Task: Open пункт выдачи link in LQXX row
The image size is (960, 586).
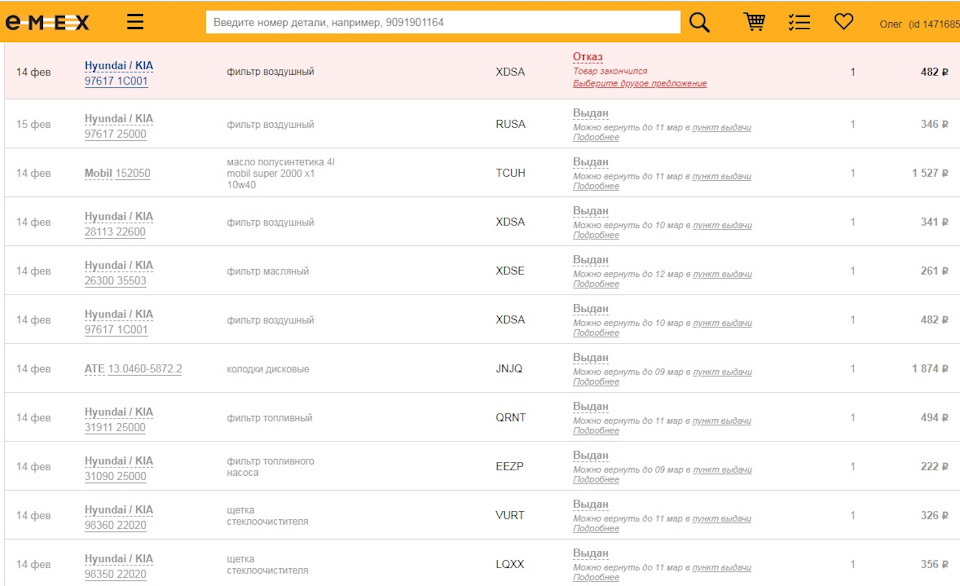Action: [x=722, y=568]
